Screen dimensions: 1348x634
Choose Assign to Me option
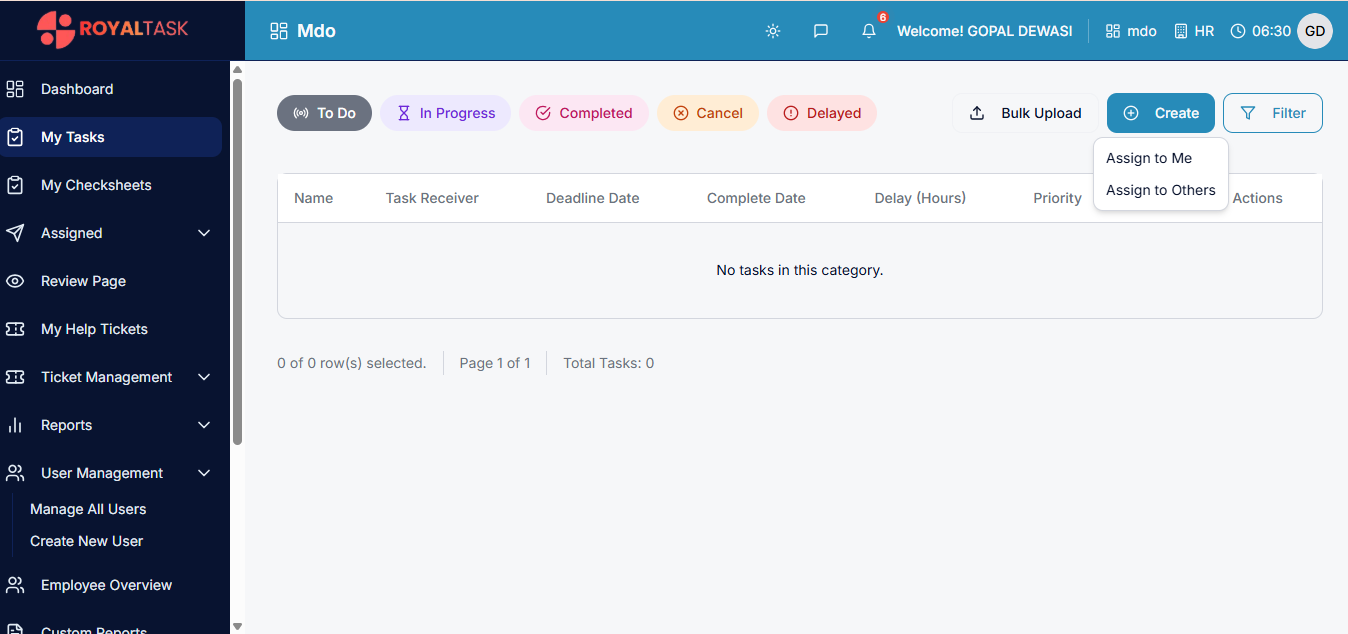click(1148, 158)
